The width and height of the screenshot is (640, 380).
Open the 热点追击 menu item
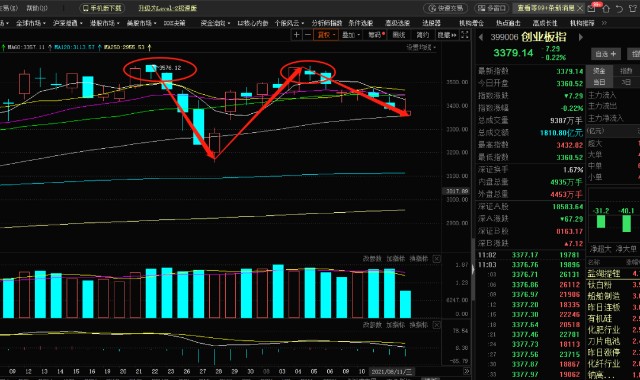[x=508, y=23]
